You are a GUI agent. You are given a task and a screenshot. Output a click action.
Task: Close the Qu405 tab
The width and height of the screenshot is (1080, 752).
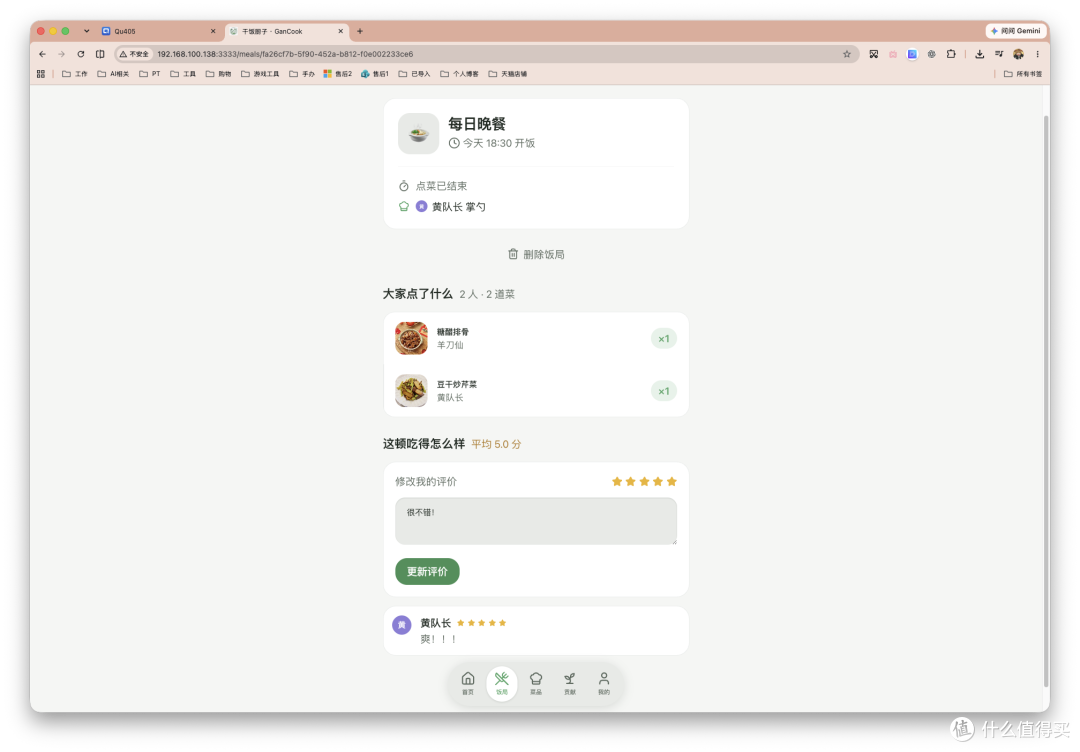click(x=213, y=31)
